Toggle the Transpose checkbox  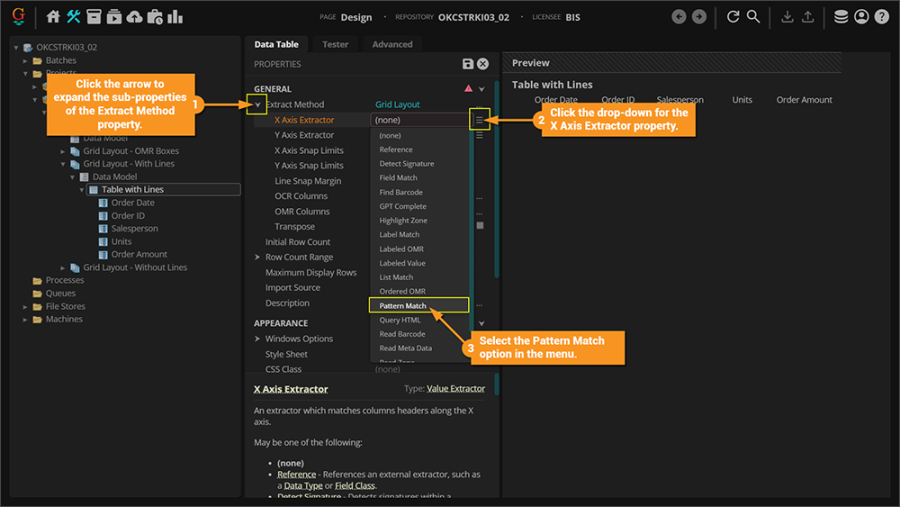pos(480,226)
